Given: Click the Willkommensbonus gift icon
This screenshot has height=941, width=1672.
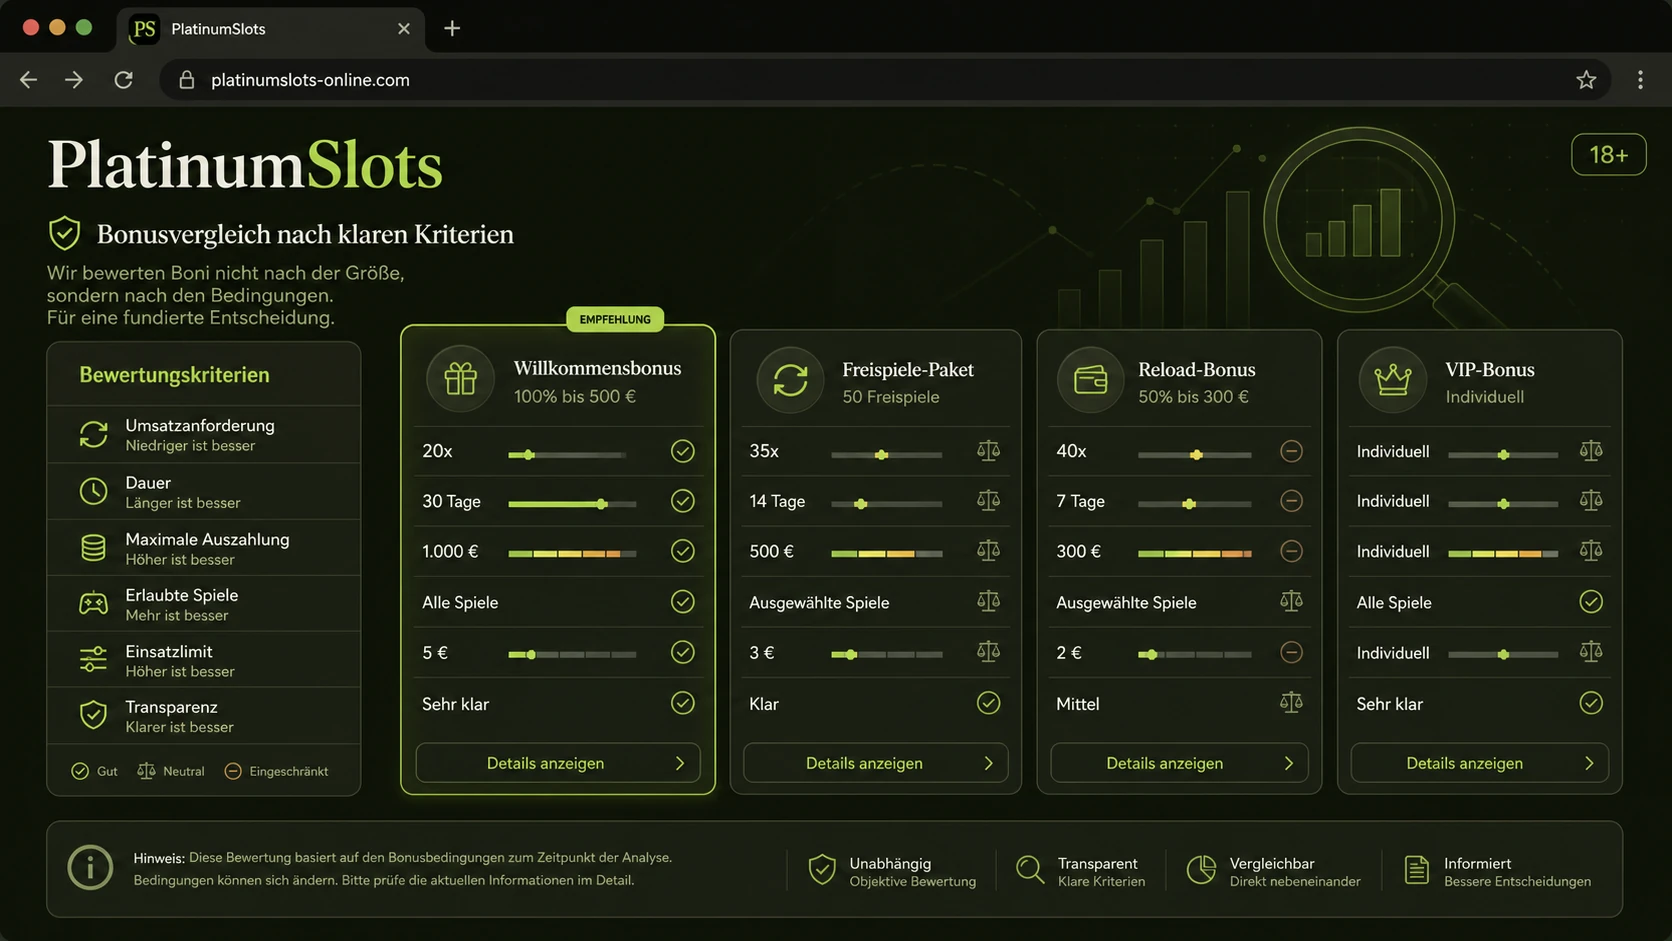Looking at the screenshot, I should click(x=460, y=379).
